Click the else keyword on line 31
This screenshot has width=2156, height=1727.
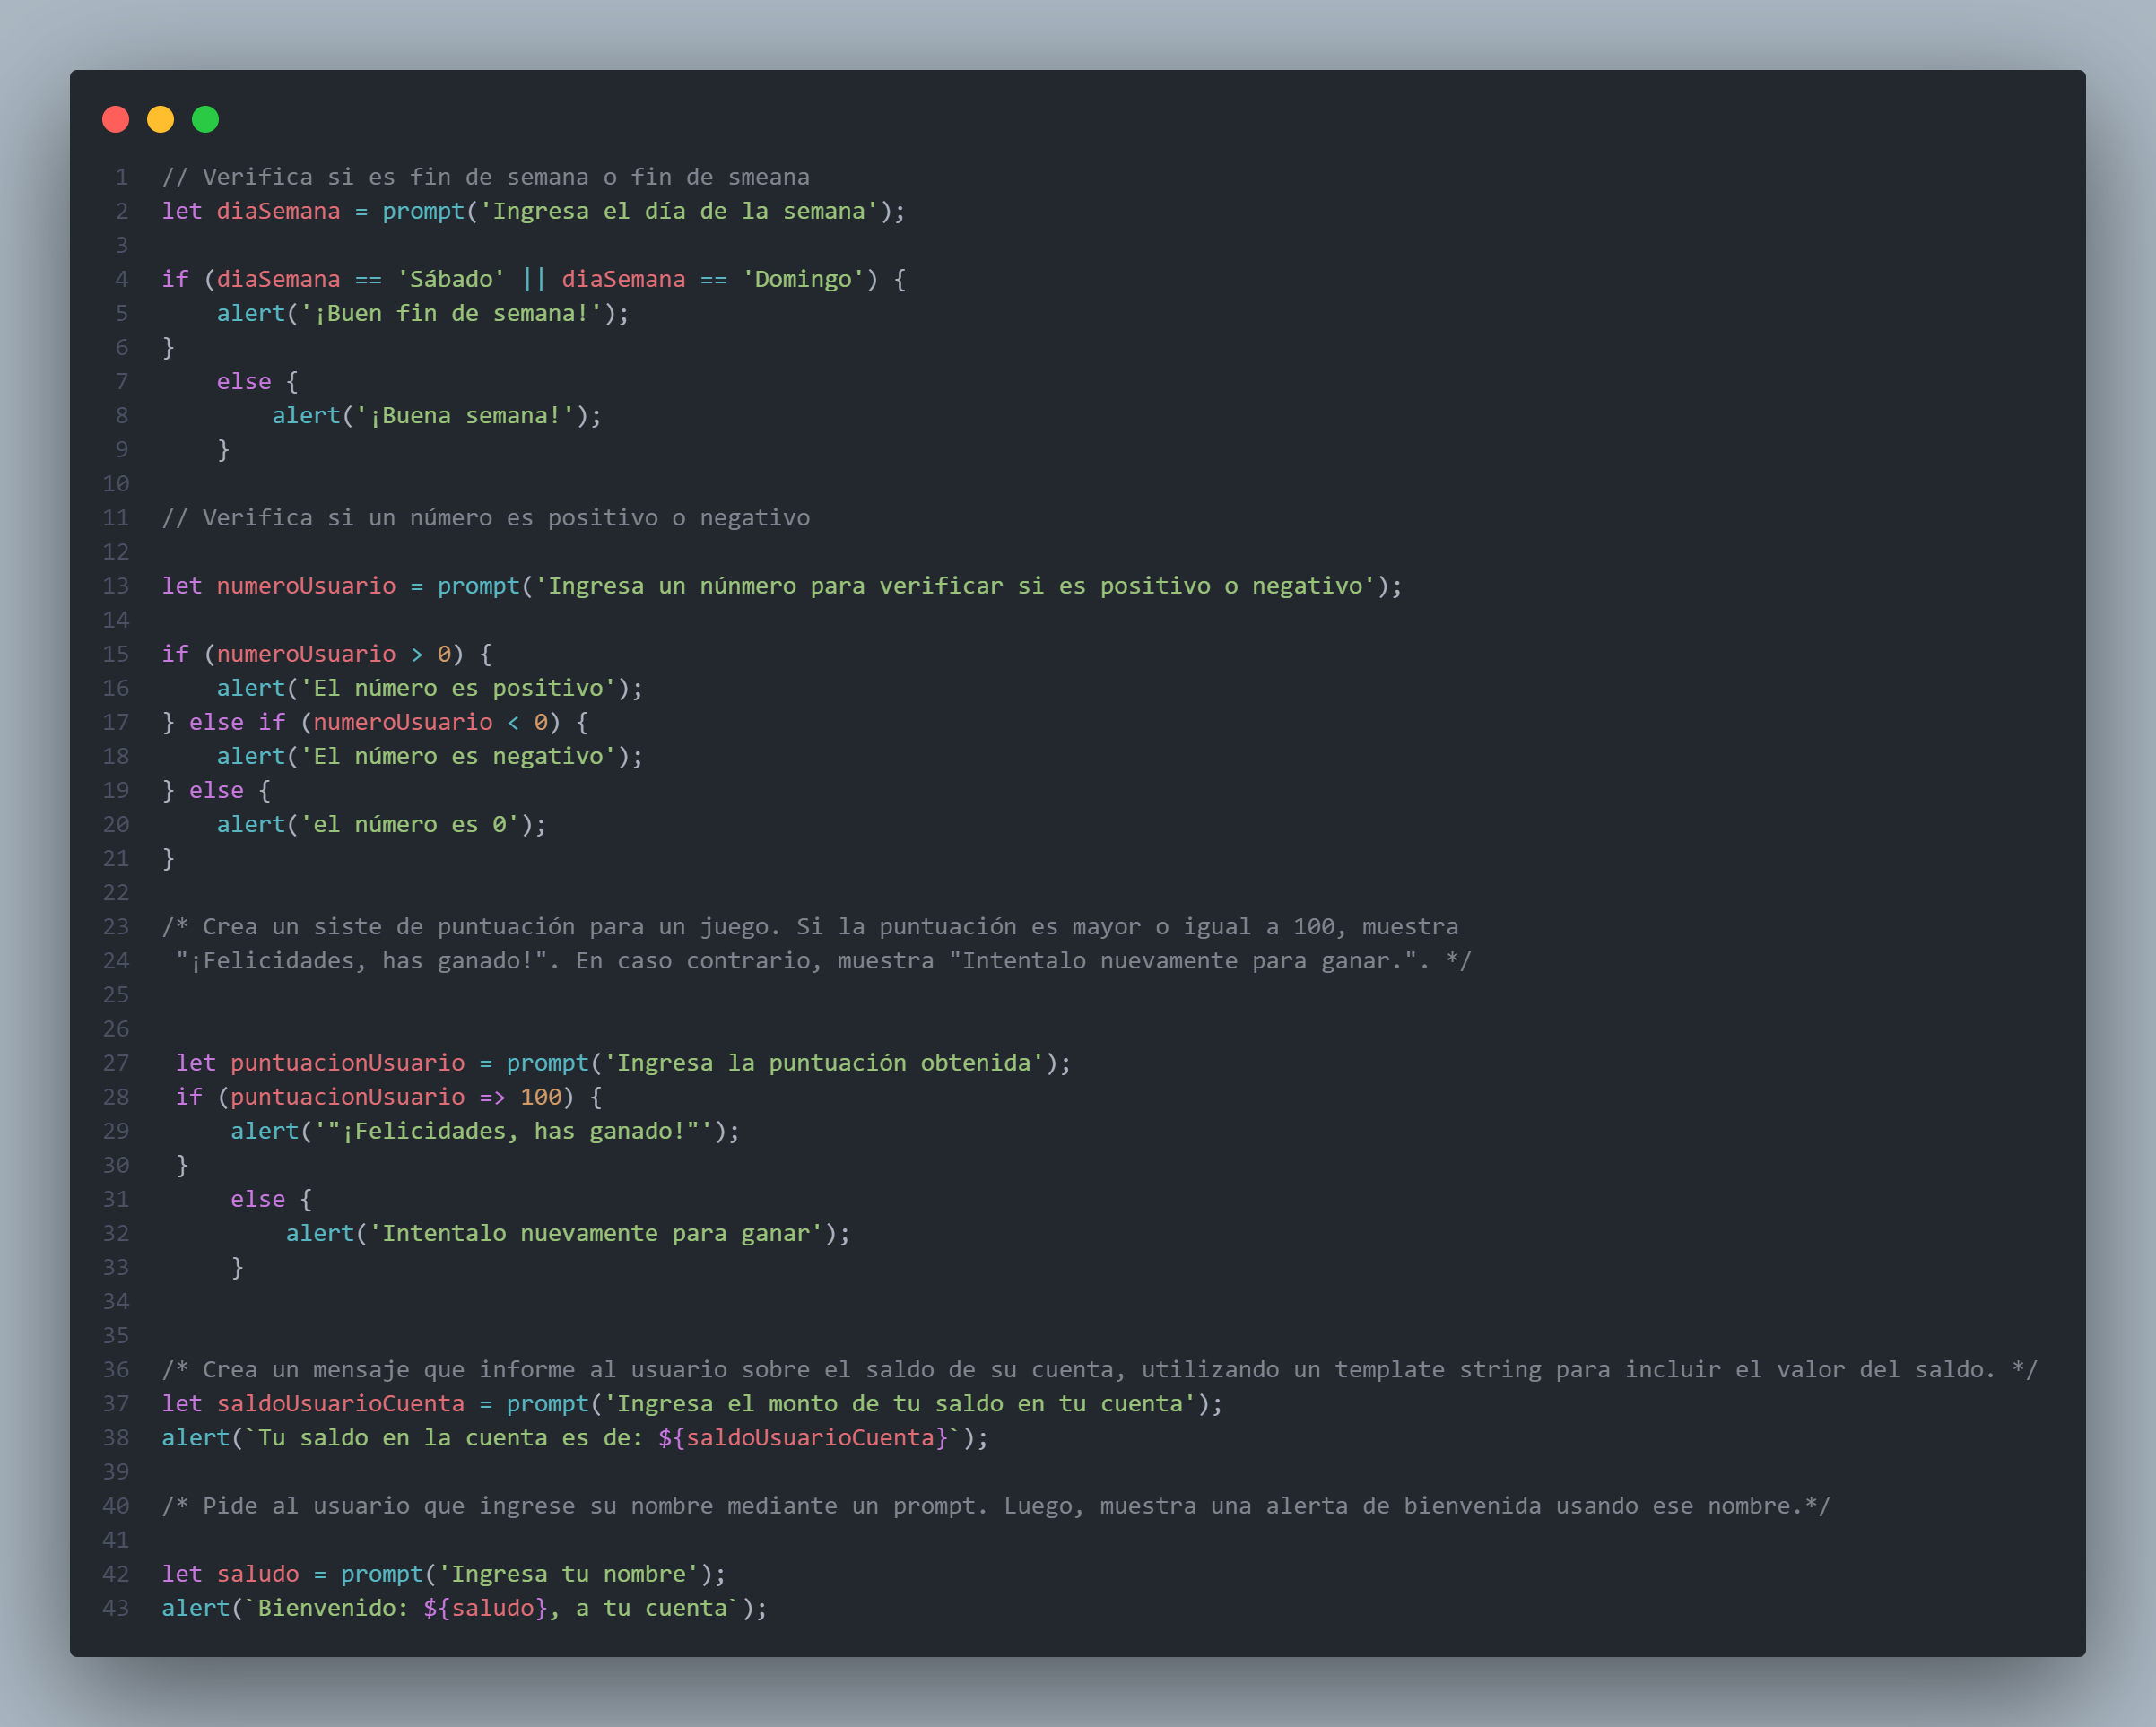coord(258,1199)
